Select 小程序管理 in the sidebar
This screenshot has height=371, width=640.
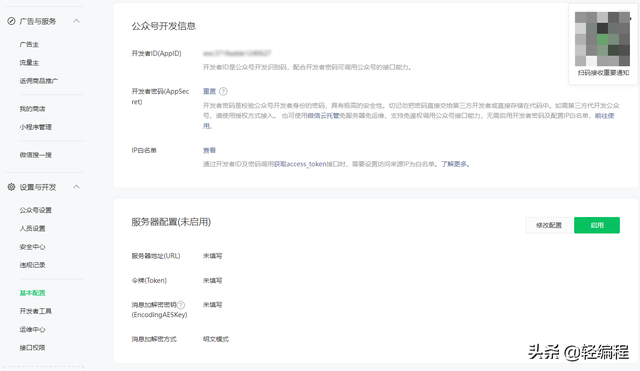(x=36, y=127)
